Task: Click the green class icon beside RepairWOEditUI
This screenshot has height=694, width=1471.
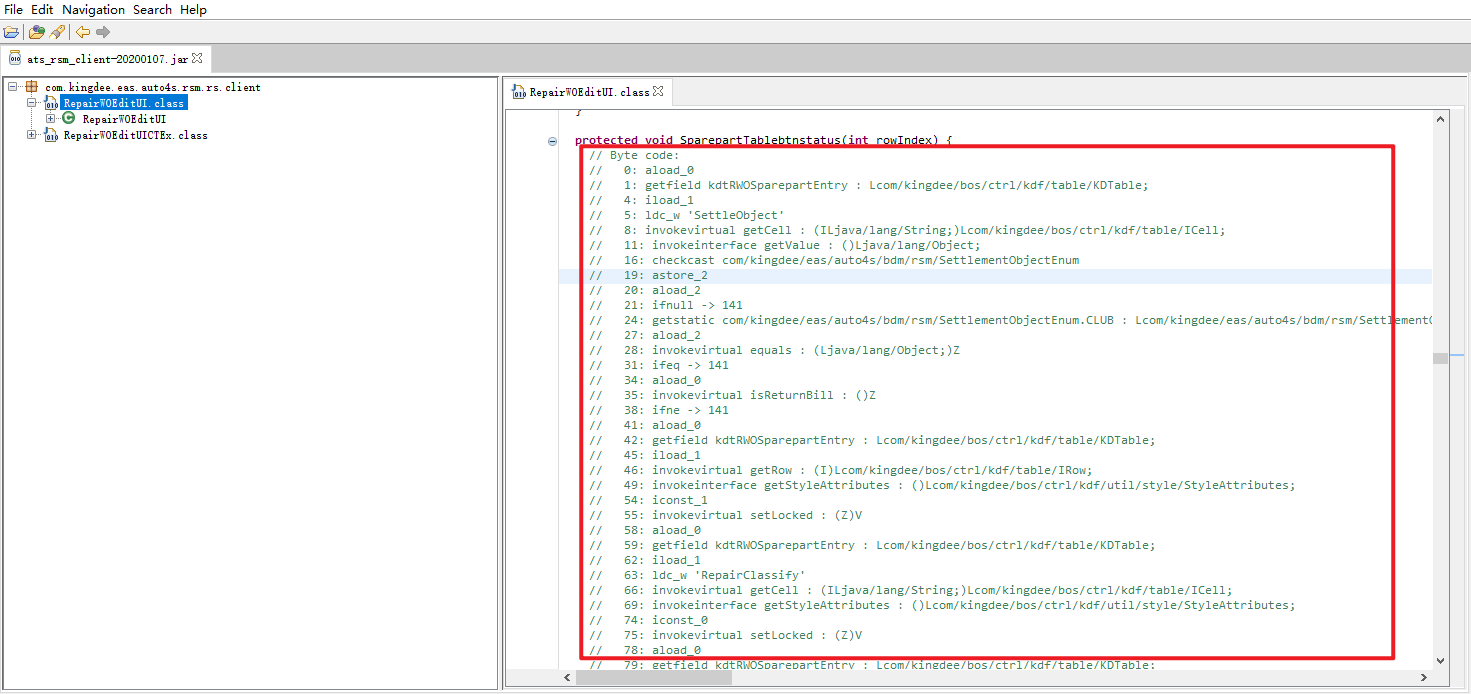Action: 70,118
